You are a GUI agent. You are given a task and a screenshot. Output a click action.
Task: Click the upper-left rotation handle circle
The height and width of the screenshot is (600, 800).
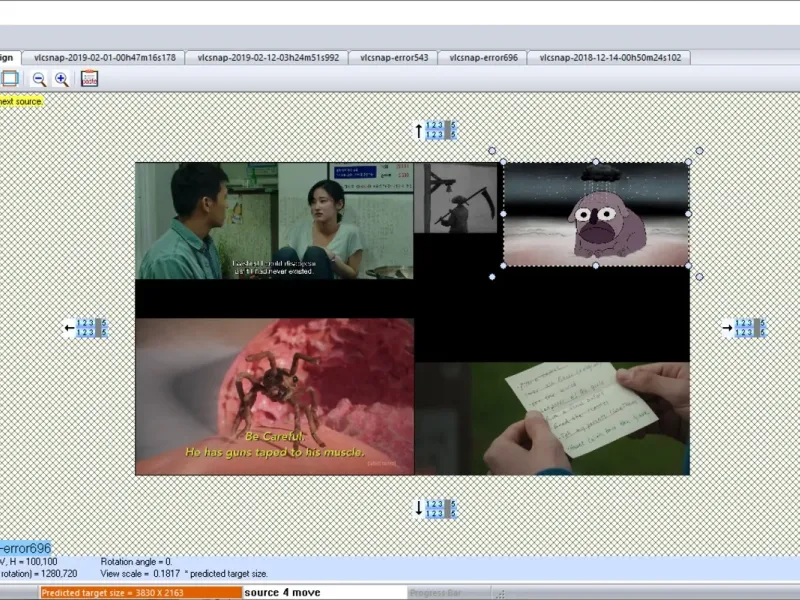(492, 151)
